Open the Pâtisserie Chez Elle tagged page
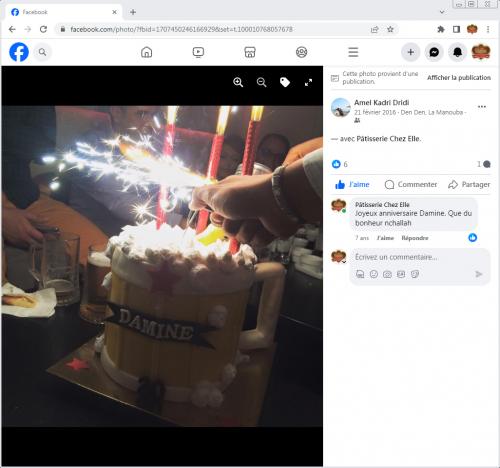This screenshot has height=468, width=500. (388, 139)
